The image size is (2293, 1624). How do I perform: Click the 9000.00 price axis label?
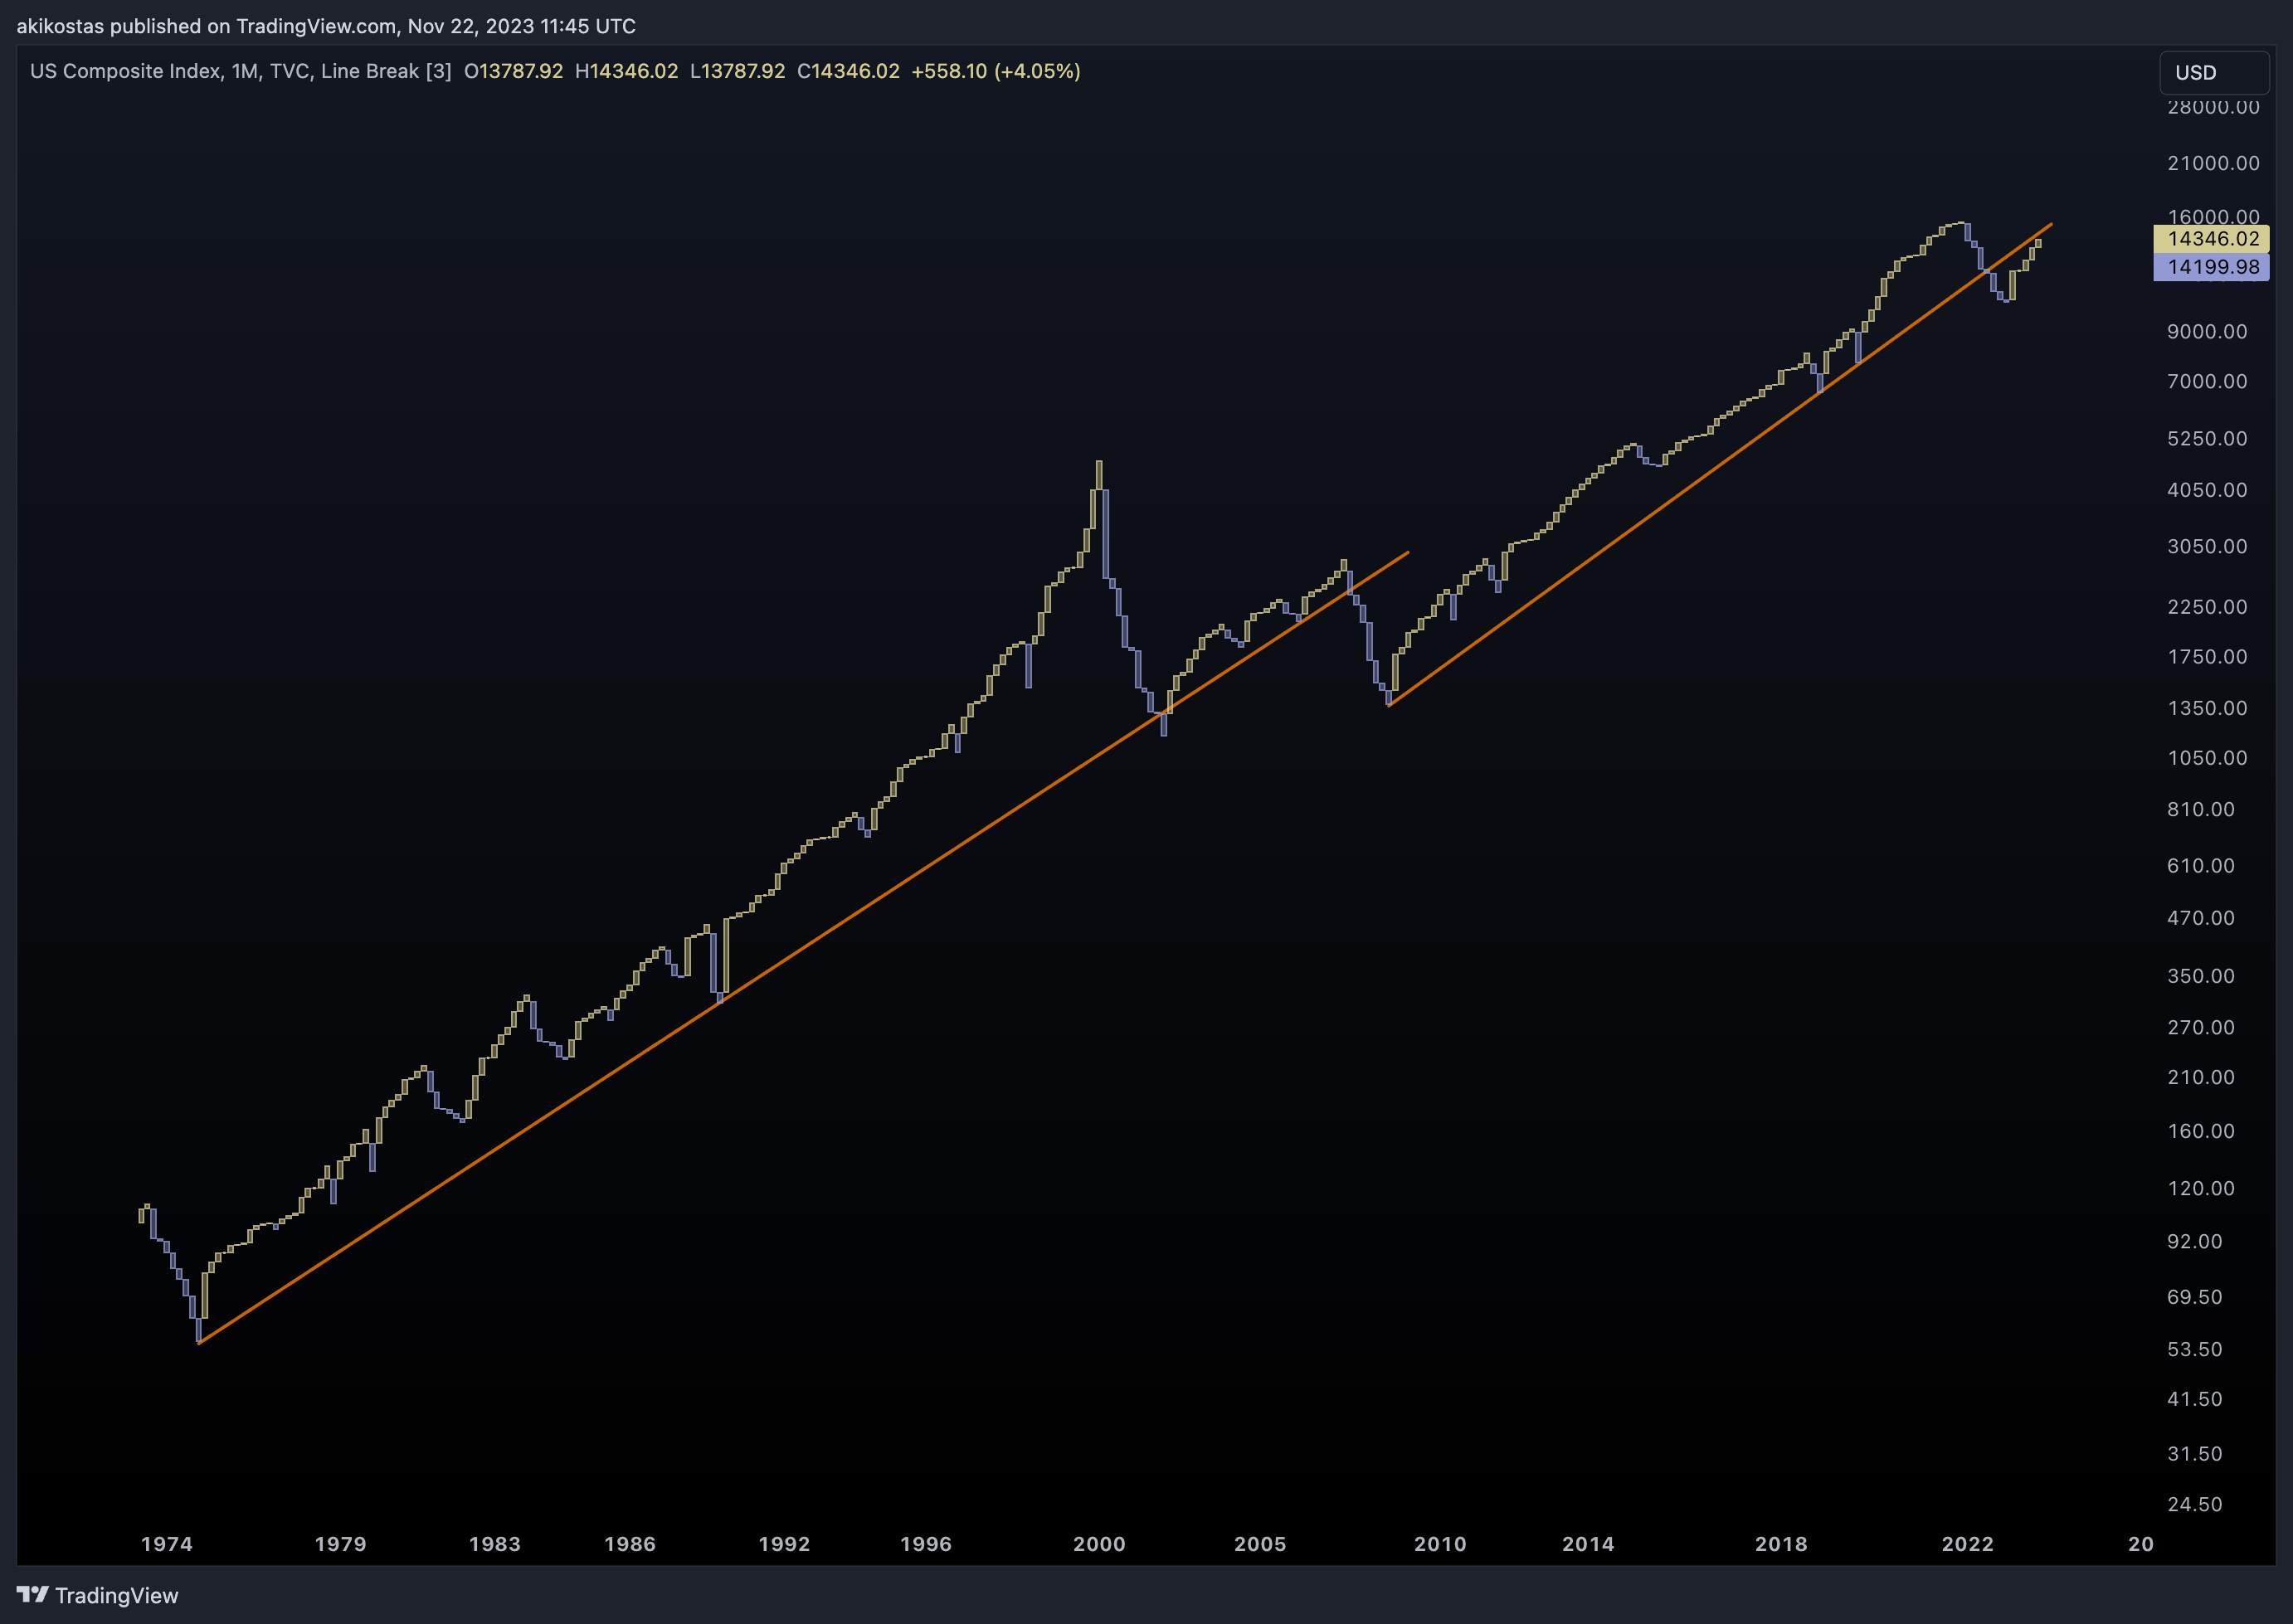tap(2207, 331)
